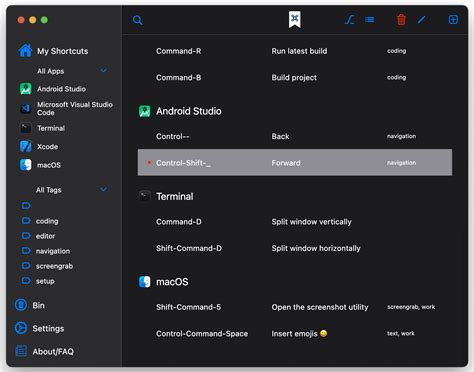Click the search magnifier icon
Image resolution: width=474 pixels, height=372 pixels.
(137, 20)
